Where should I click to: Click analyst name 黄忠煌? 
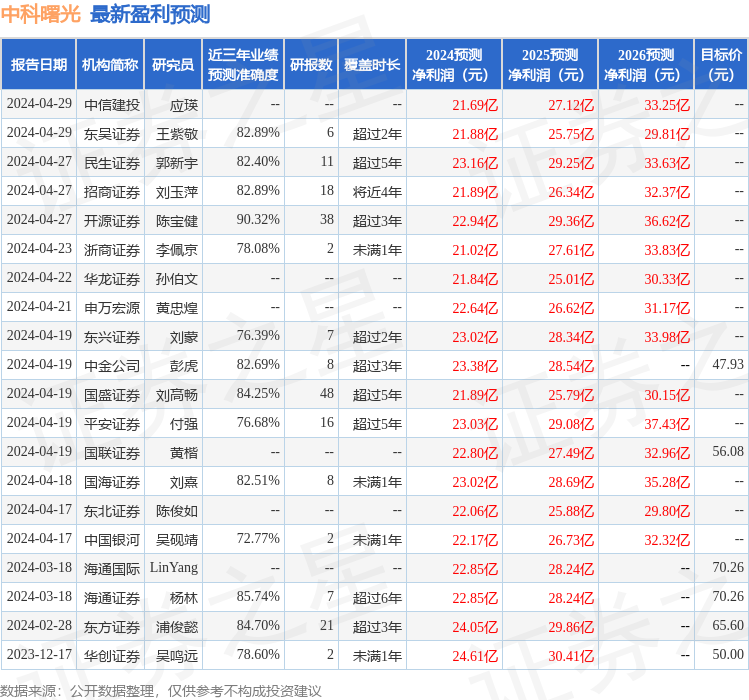177,308
